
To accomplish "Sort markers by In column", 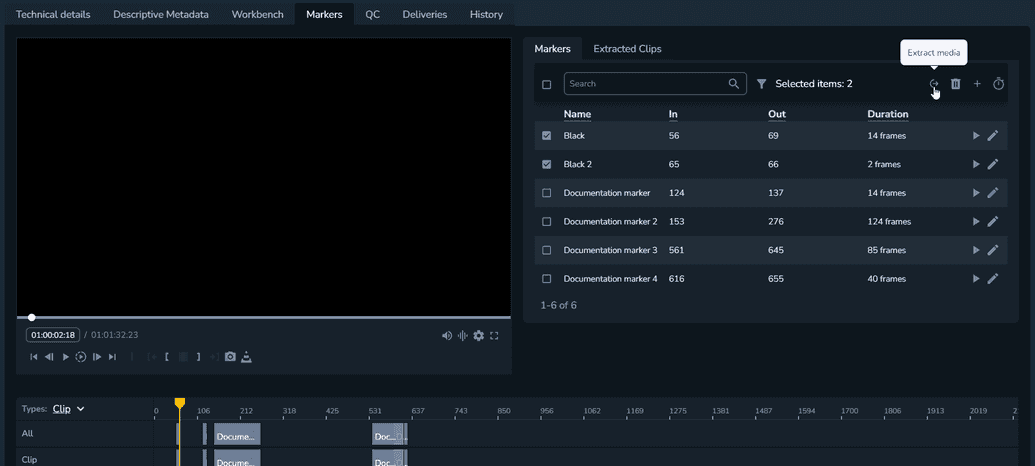I will pyautogui.click(x=673, y=114).
